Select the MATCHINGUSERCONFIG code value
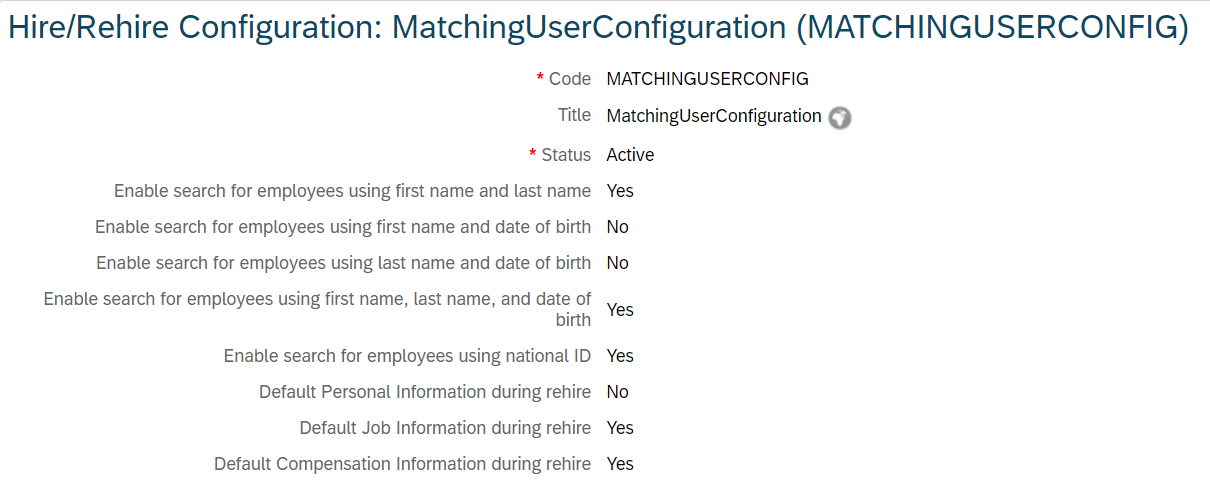1210x488 pixels. [x=707, y=79]
